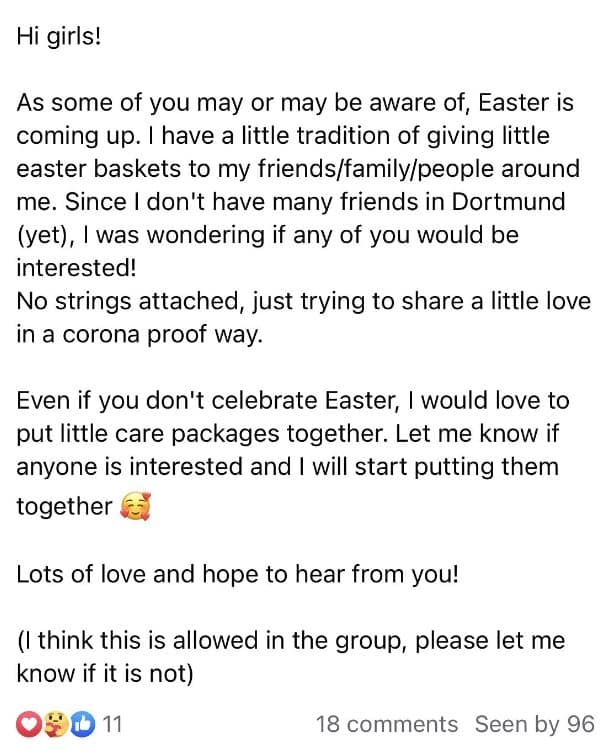
Task: Click the 'Hi girls!' greeting line
Action: 59,35
